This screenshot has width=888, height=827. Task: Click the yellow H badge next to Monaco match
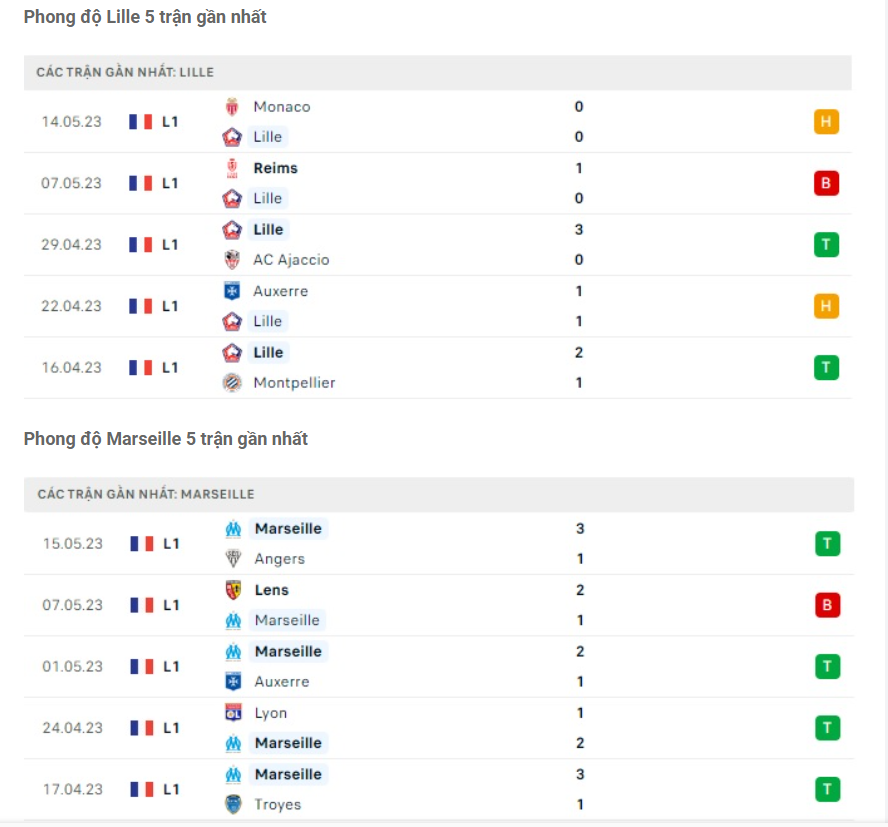826,121
